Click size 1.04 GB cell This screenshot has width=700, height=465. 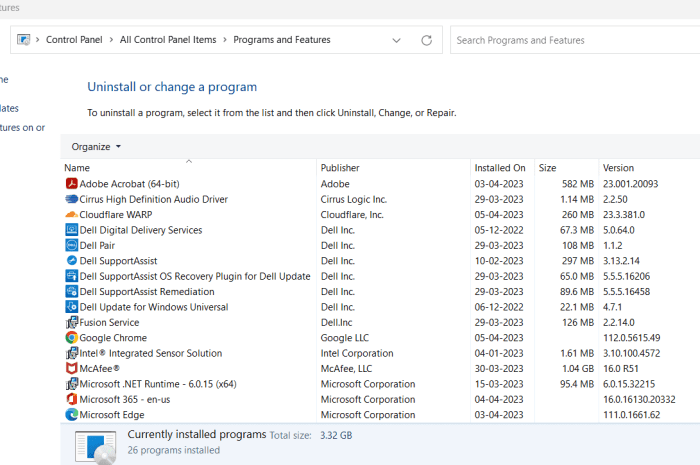click(577, 369)
